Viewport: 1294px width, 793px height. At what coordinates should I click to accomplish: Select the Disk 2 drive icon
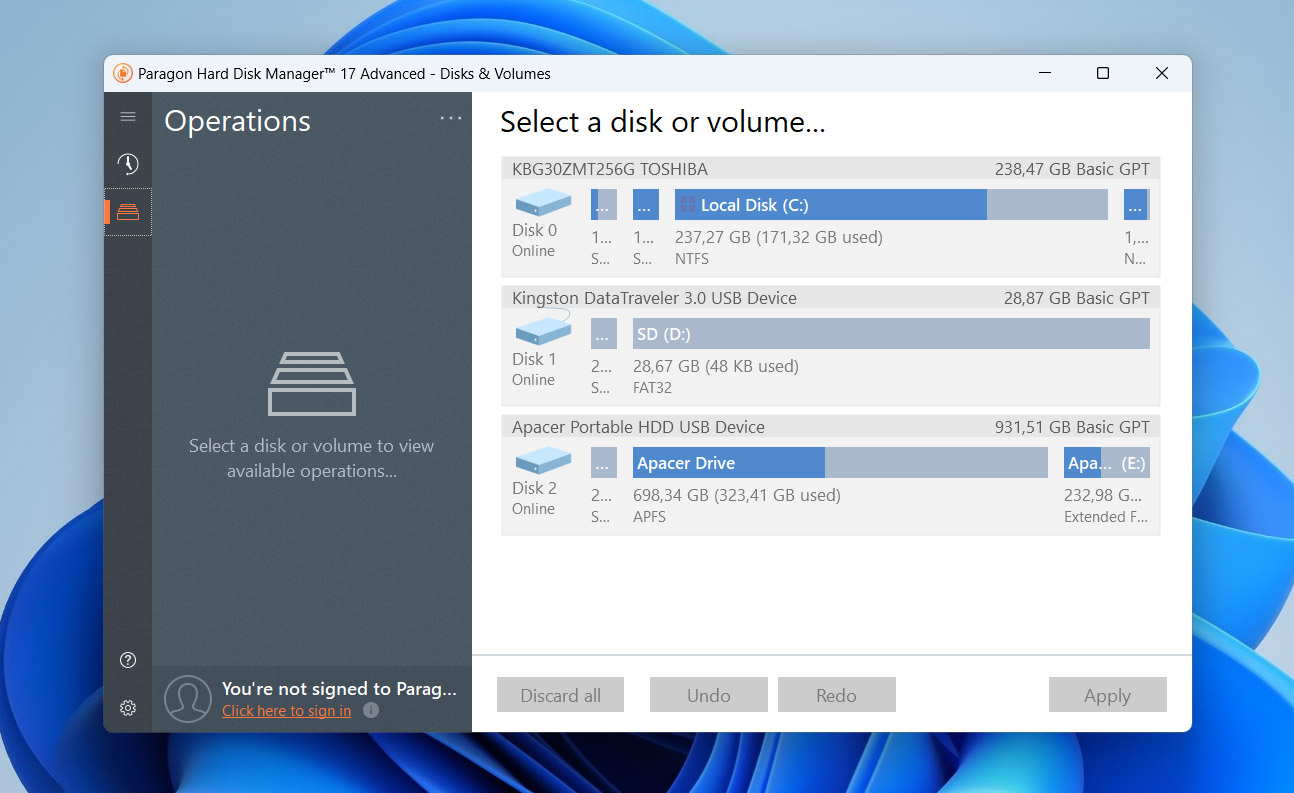pyautogui.click(x=543, y=461)
